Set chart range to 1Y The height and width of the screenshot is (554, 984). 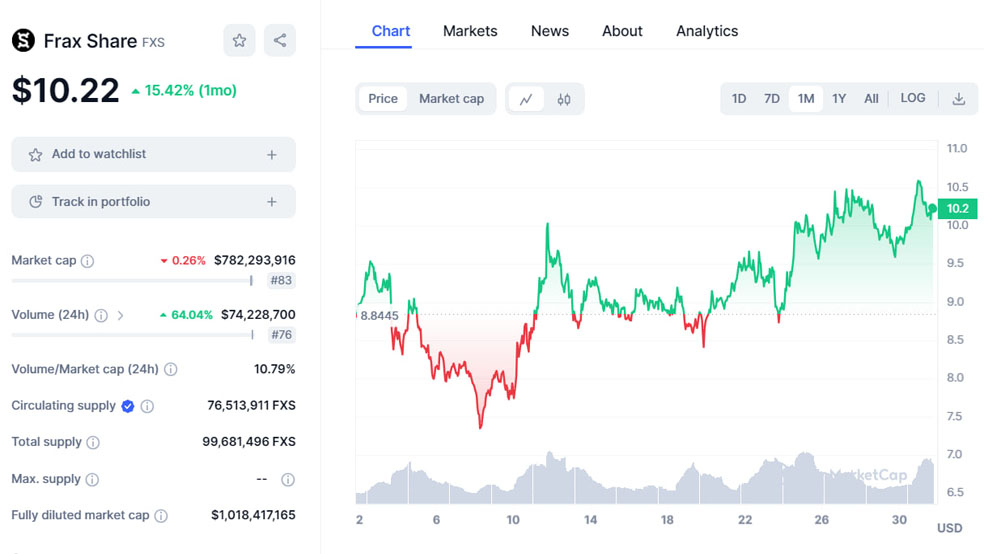click(x=839, y=99)
